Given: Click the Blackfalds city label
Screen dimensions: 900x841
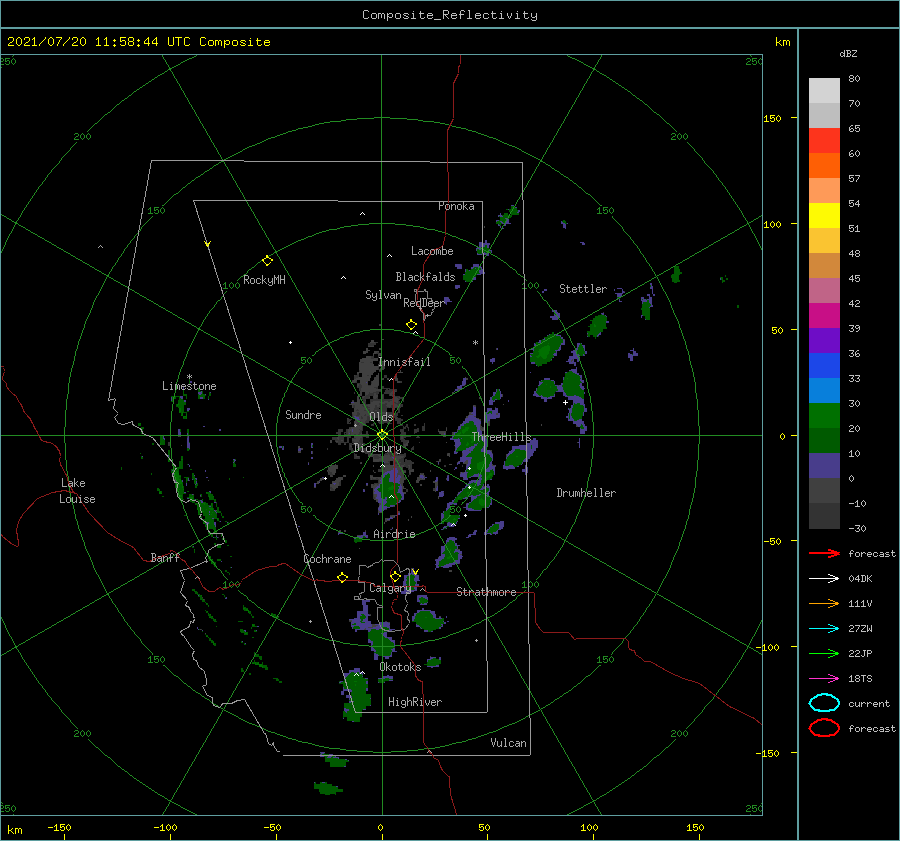Looking at the screenshot, I should [425, 277].
